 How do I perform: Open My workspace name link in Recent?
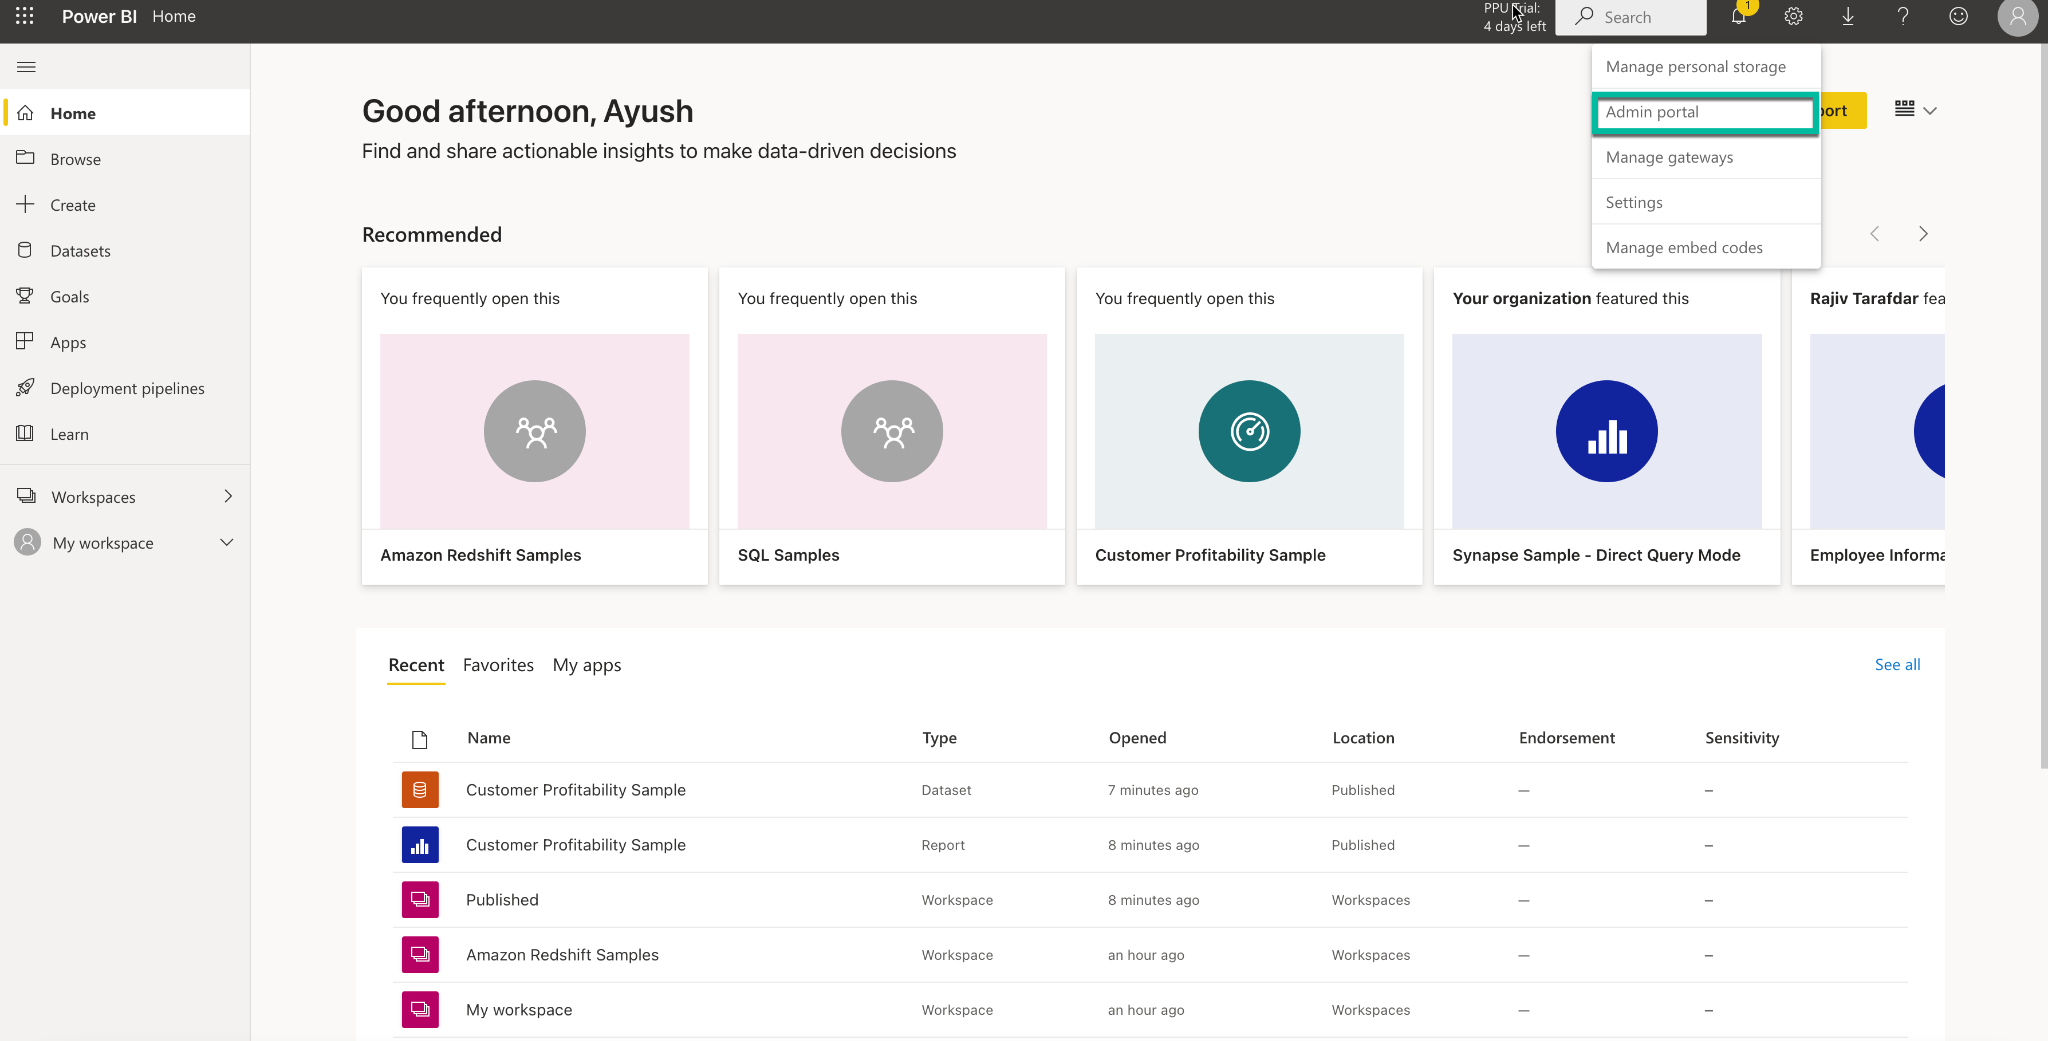[x=519, y=1010]
